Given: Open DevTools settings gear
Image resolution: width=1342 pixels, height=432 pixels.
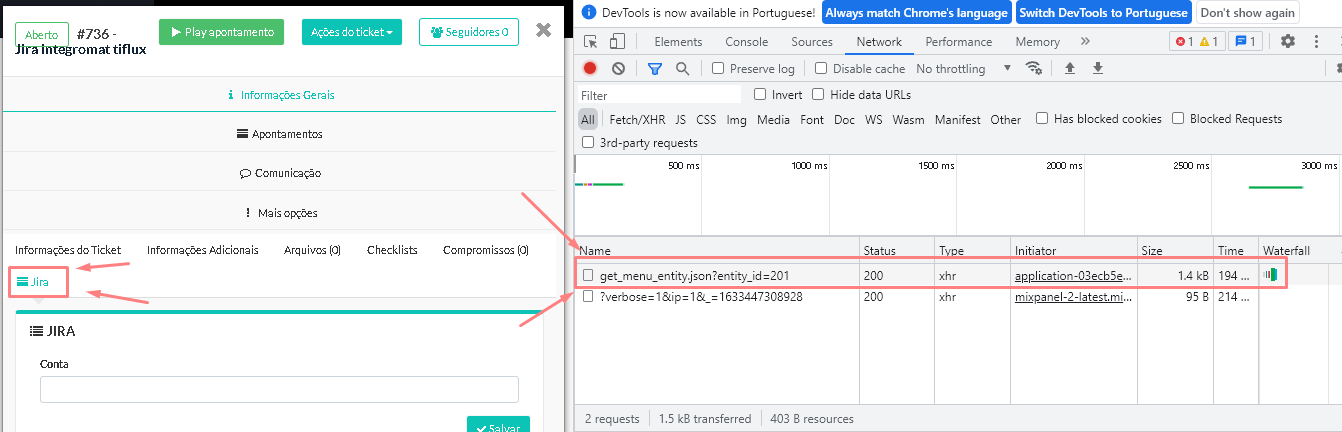Looking at the screenshot, I should coord(1288,41).
